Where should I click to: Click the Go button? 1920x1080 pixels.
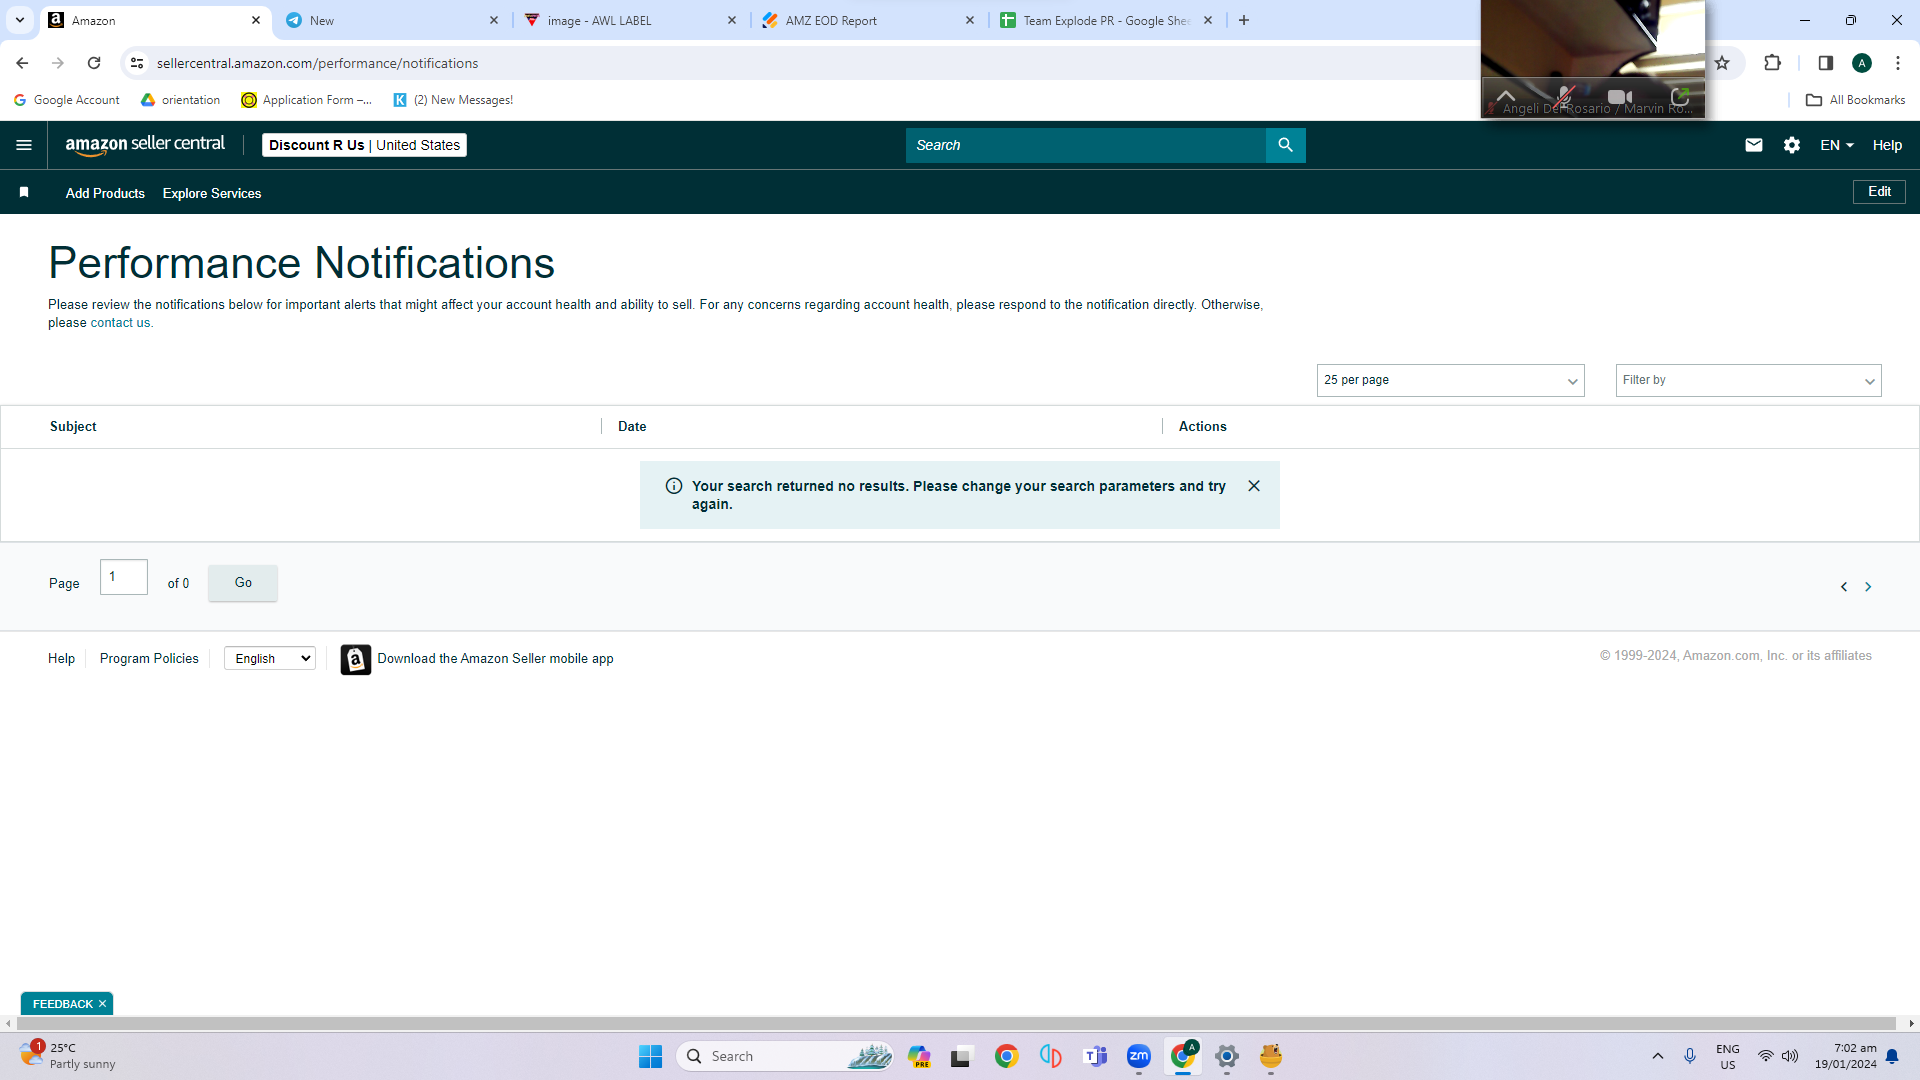pos(243,583)
